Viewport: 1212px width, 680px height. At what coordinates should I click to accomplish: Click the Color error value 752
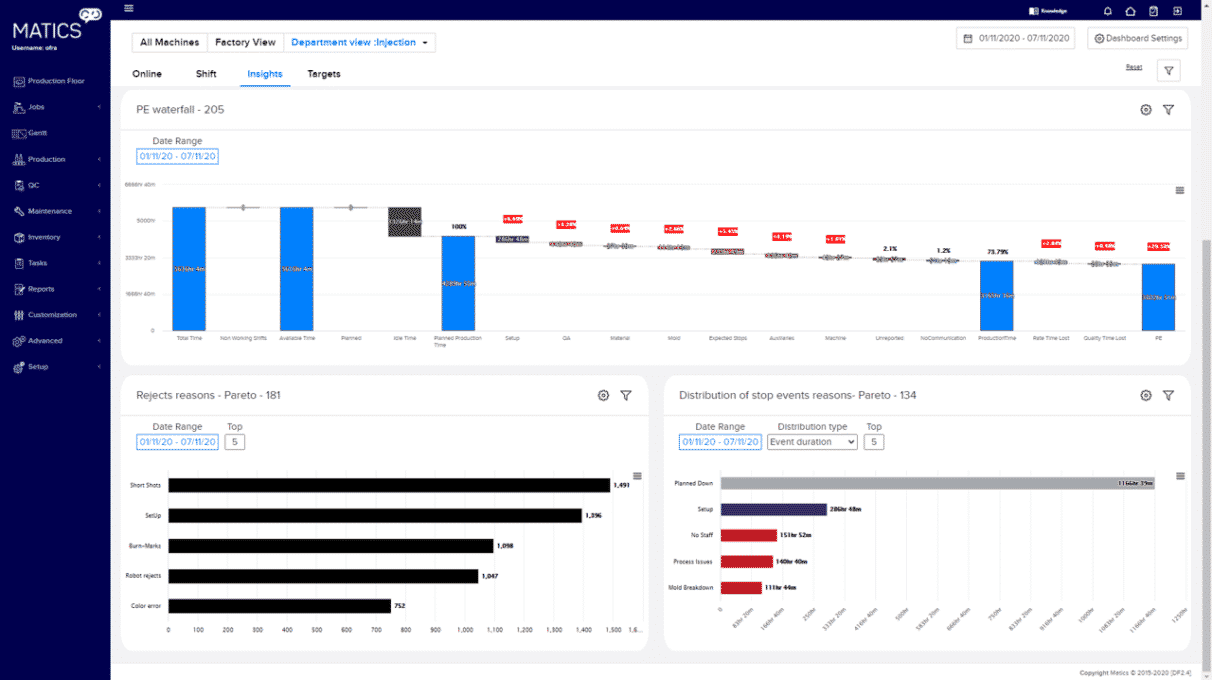[x=400, y=606]
